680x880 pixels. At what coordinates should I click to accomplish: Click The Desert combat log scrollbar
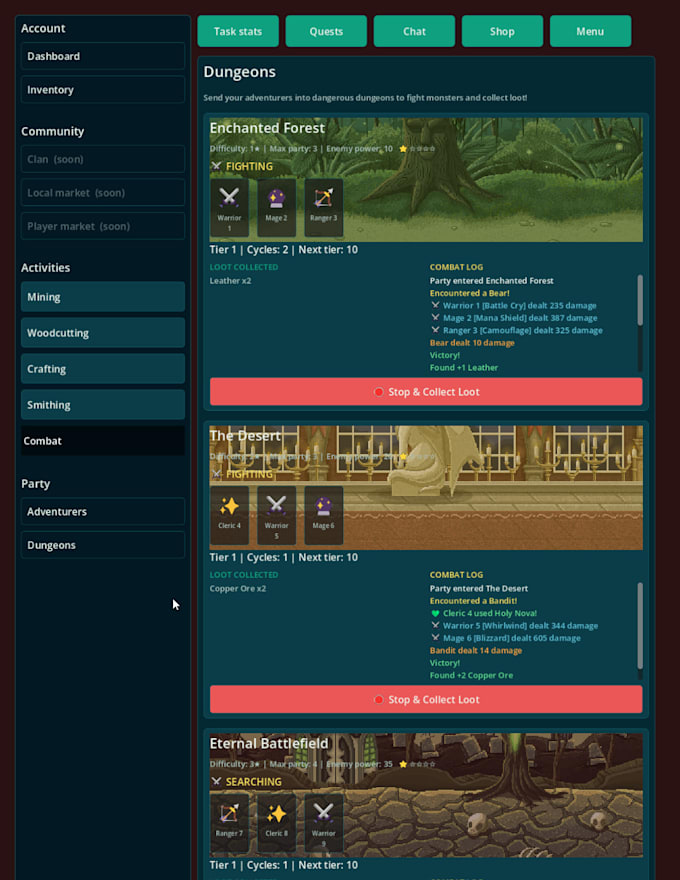coord(640,625)
